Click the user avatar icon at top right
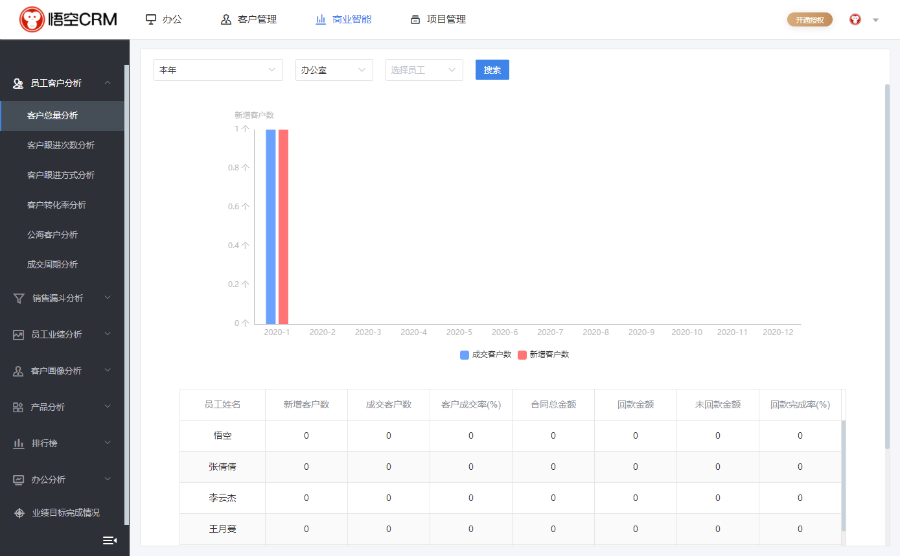Image resolution: width=900 pixels, height=556 pixels. tap(855, 19)
